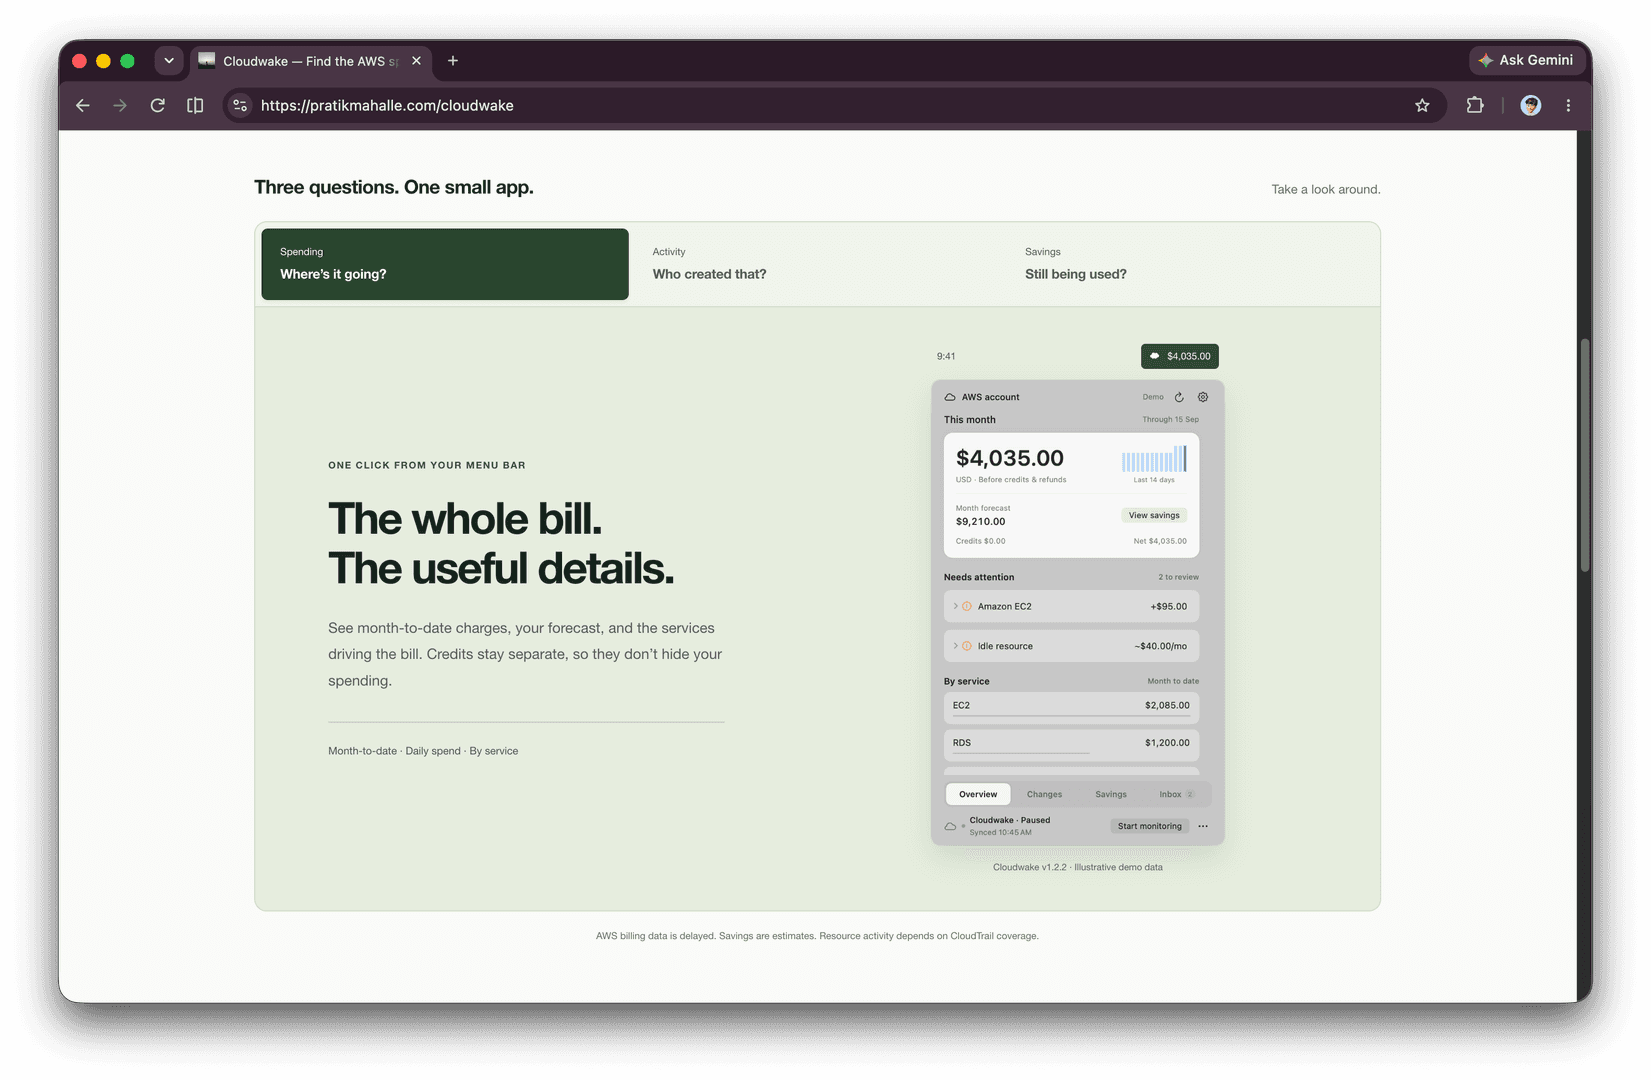Viewport: 1651px width, 1080px height.
Task: Open a new browser tab
Action: pos(453,61)
